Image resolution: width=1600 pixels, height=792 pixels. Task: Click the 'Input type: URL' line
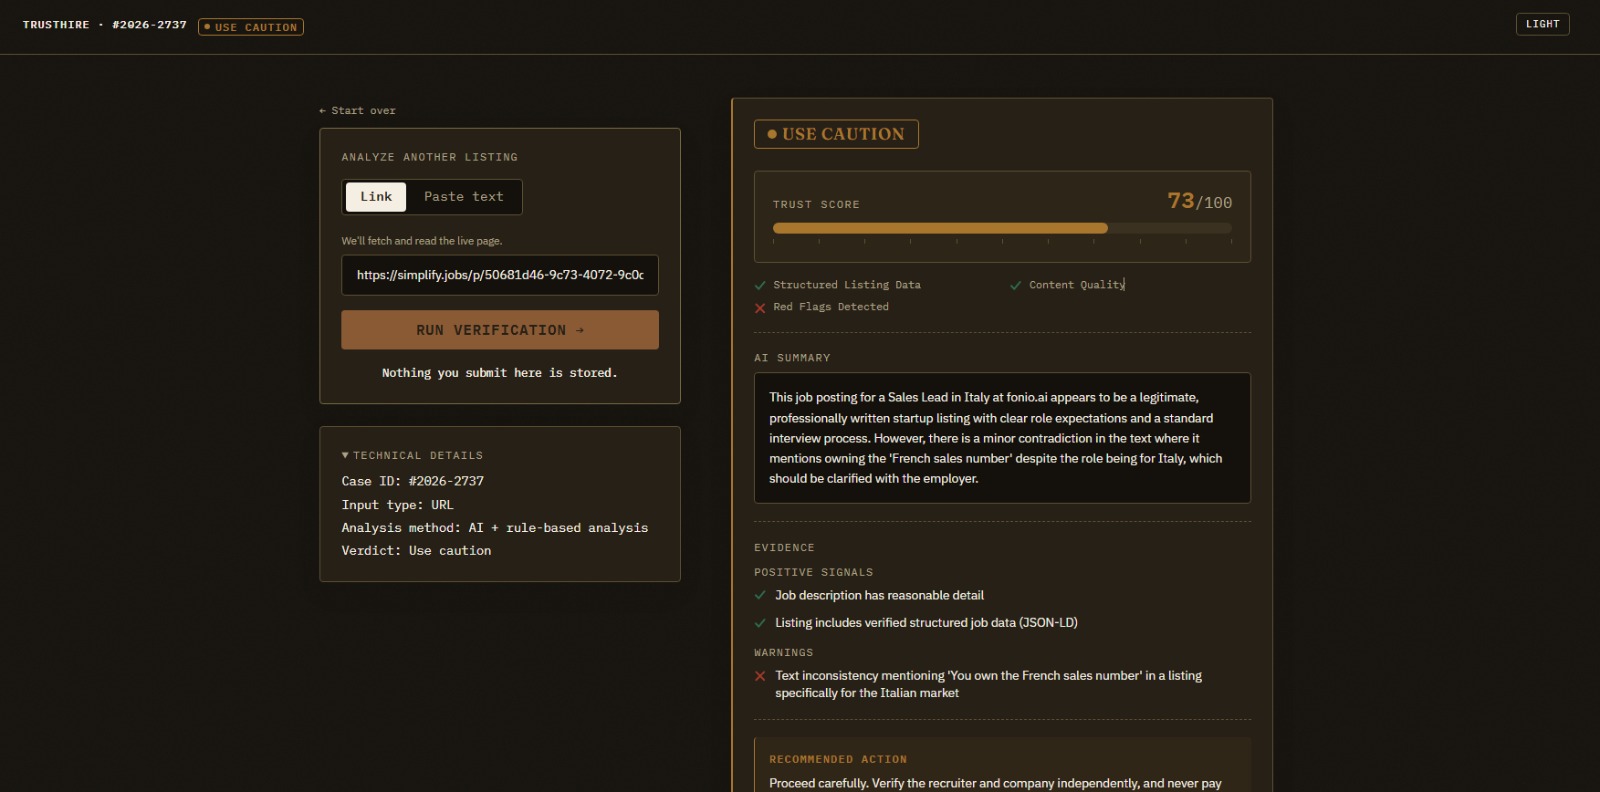tap(397, 505)
